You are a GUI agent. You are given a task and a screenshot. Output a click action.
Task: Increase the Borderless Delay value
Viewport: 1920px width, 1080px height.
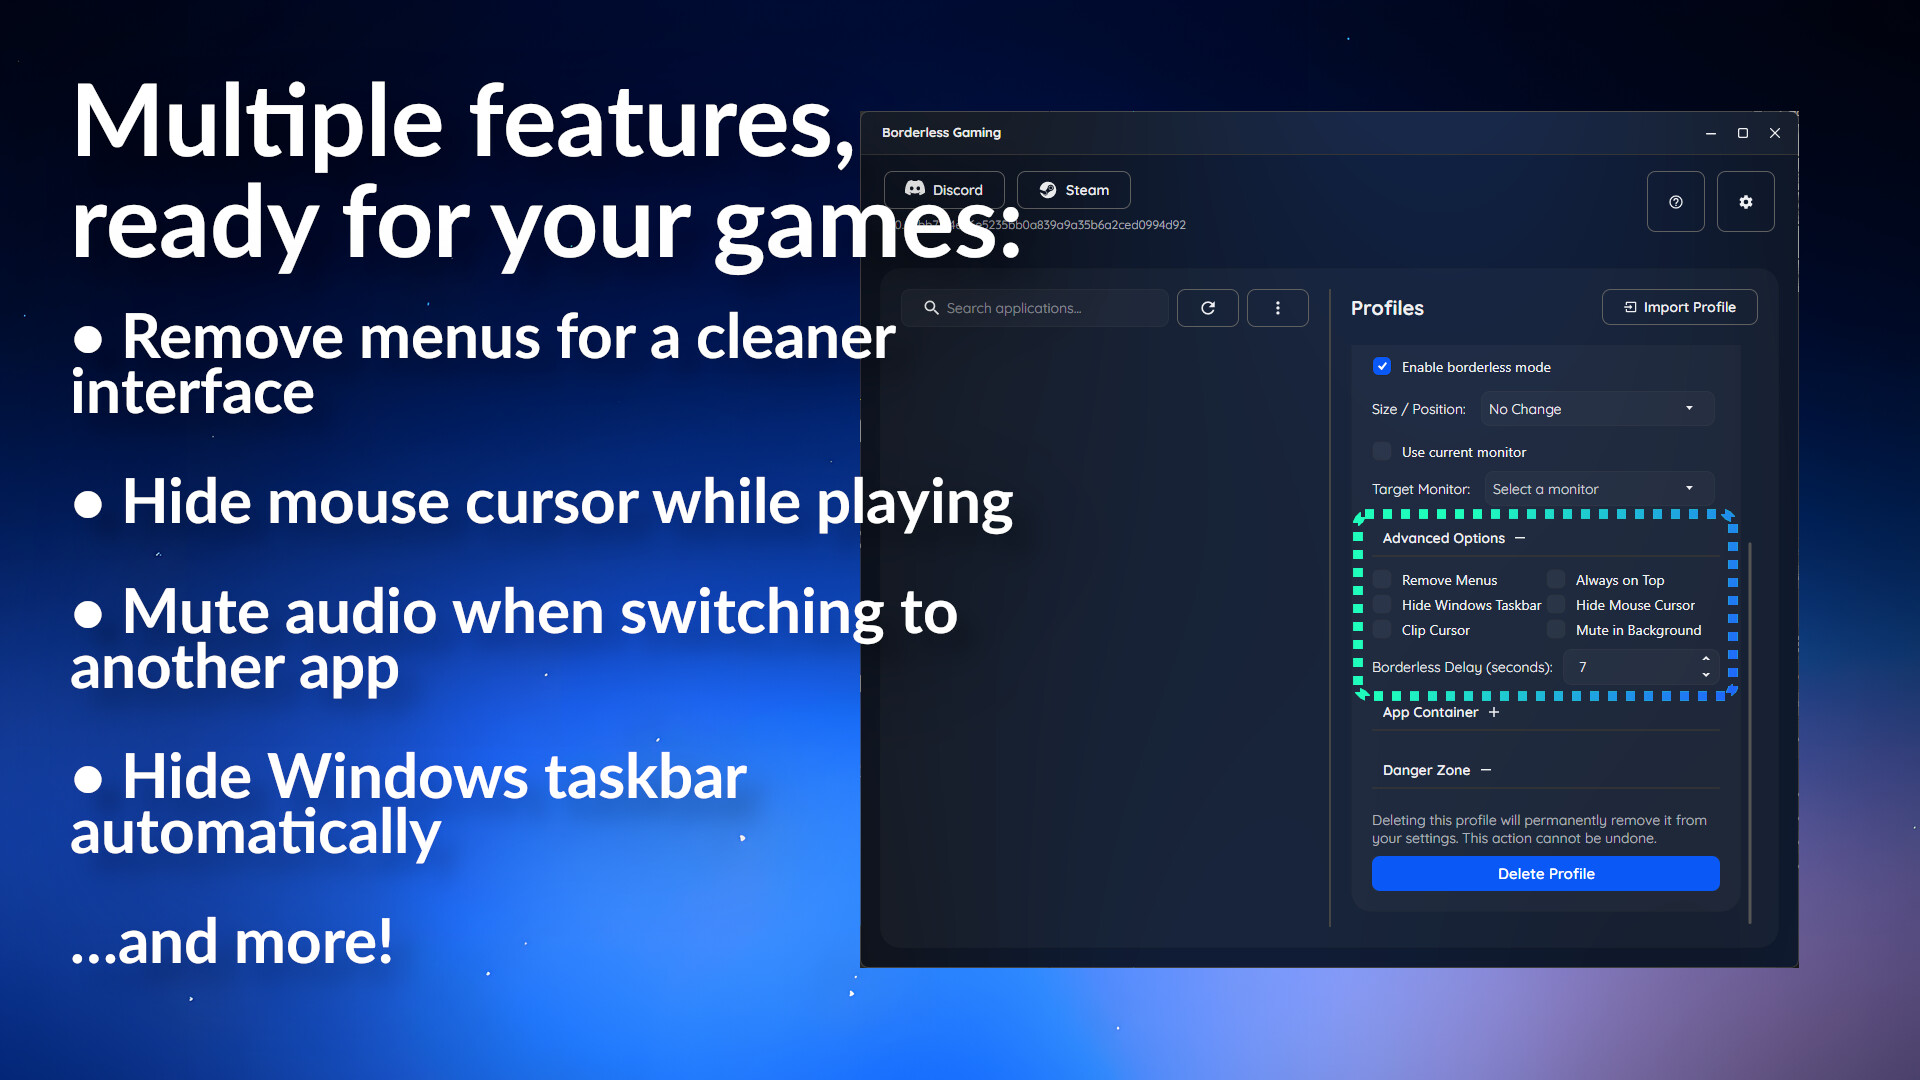pos(1706,660)
